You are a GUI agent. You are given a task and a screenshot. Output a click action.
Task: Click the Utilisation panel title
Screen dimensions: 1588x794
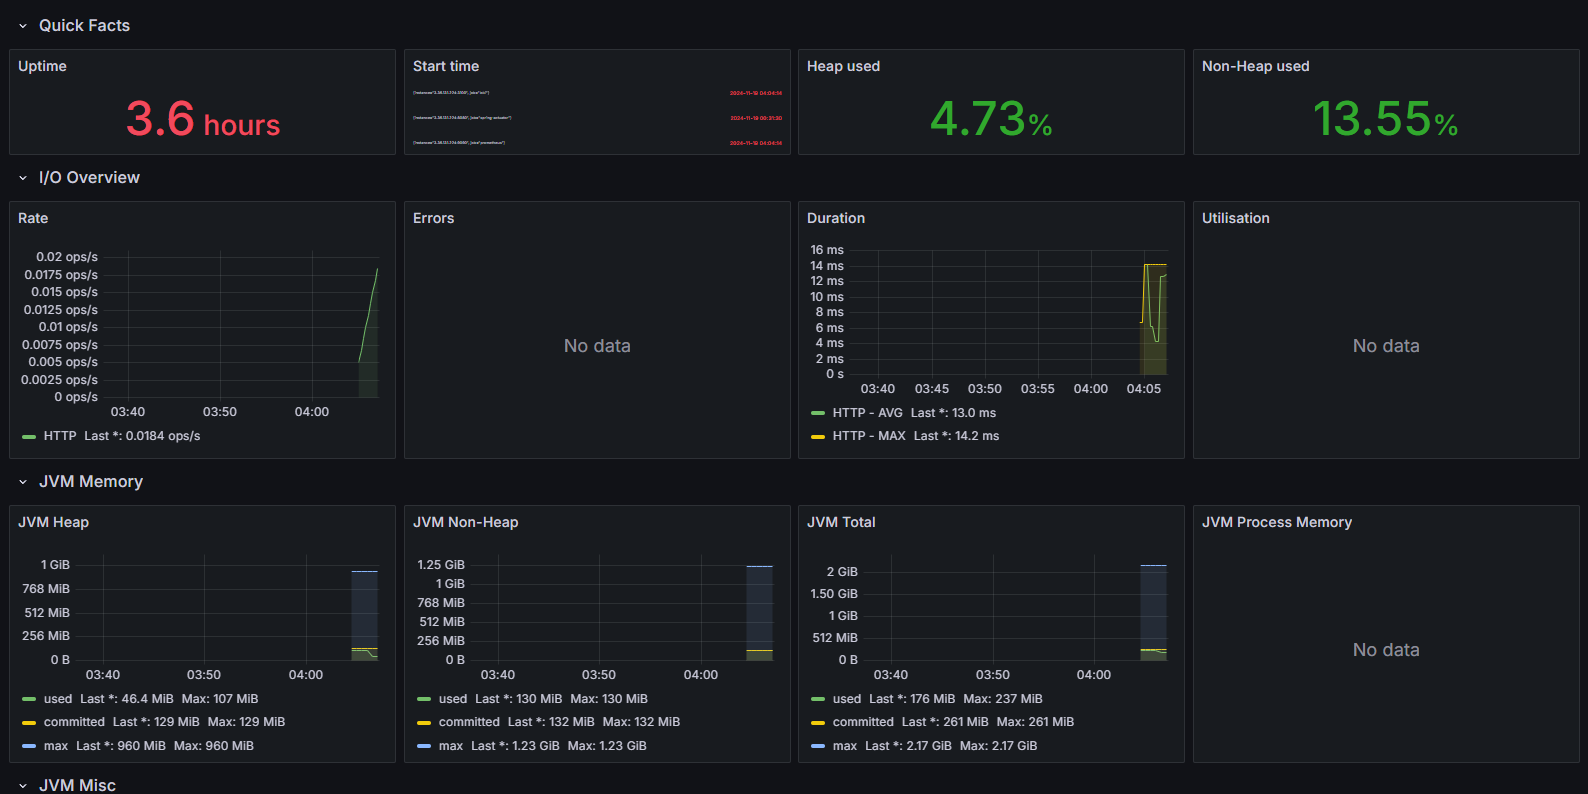tap(1235, 218)
